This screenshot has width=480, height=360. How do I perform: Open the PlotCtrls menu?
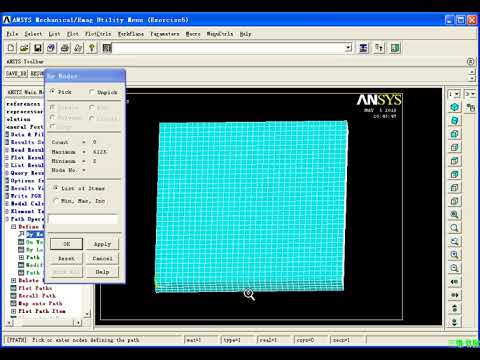(98, 34)
